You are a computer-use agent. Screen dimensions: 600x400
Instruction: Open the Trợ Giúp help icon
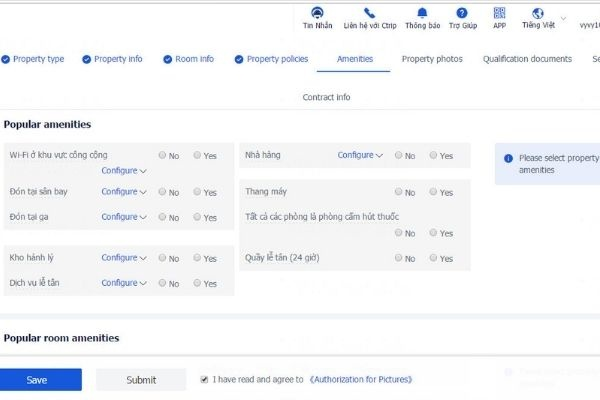coord(462,13)
